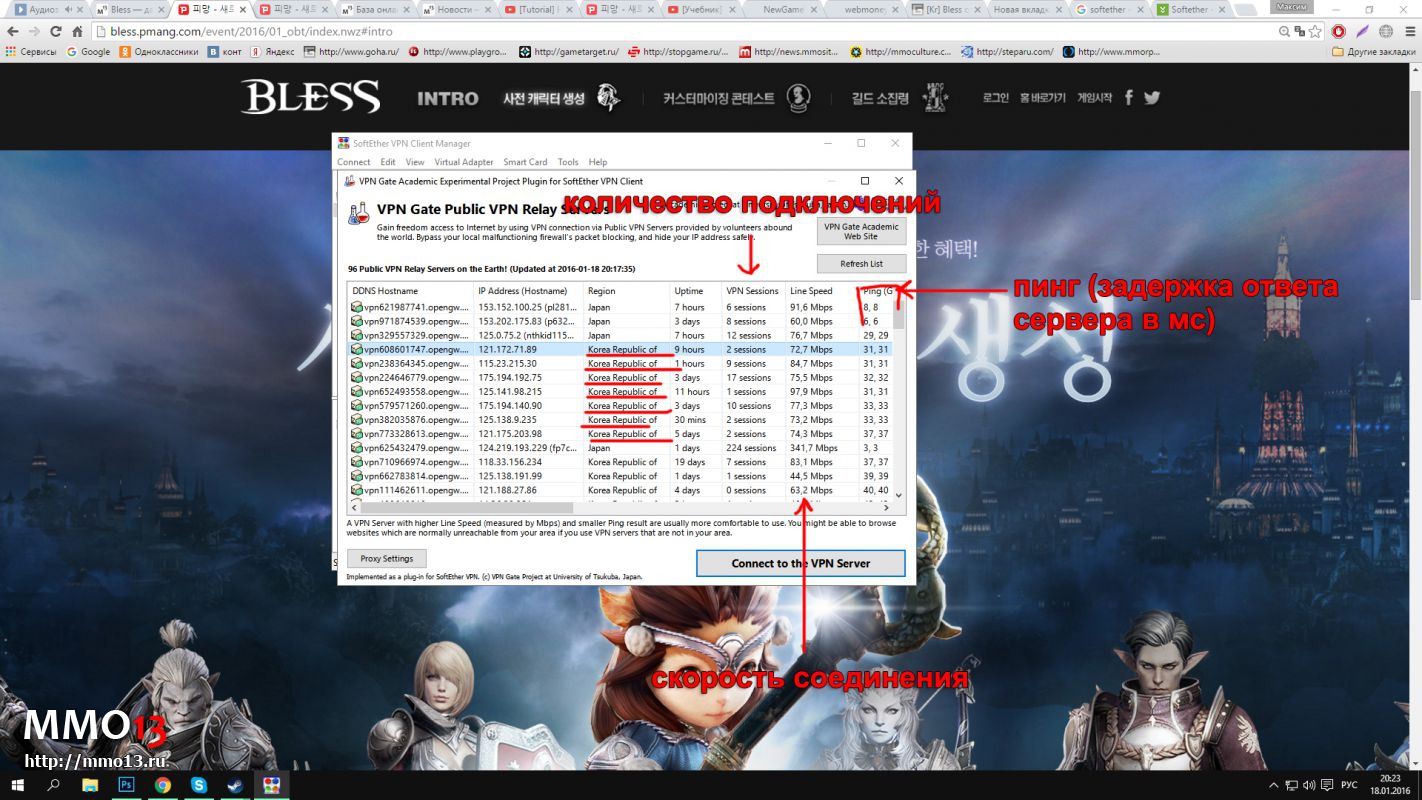
Task: Open the Chrome hamburger menu
Action: (x=1408, y=31)
